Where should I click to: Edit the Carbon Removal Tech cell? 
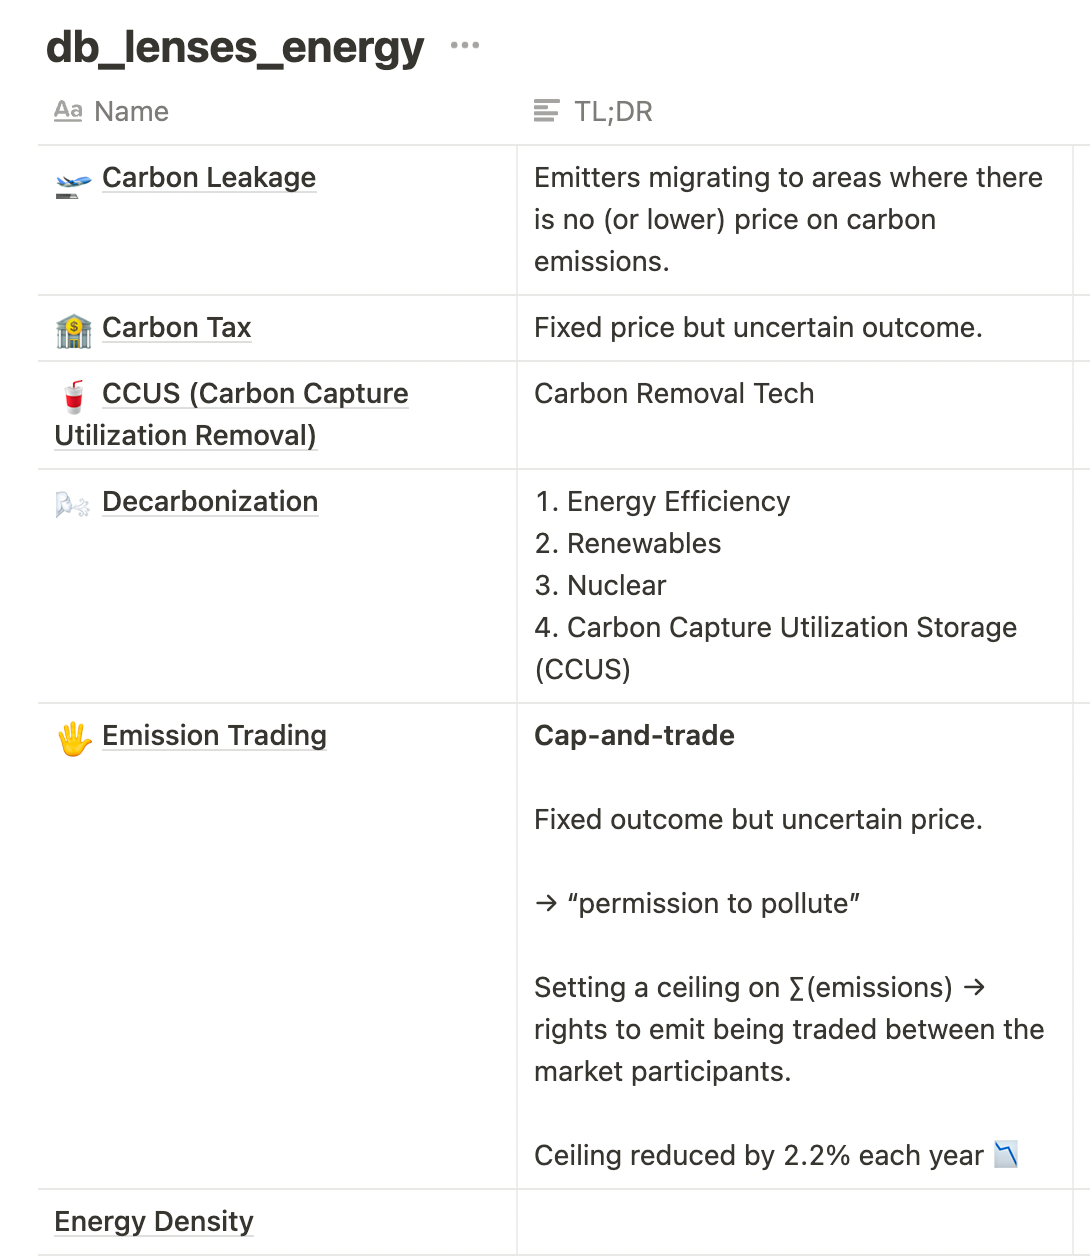click(674, 394)
